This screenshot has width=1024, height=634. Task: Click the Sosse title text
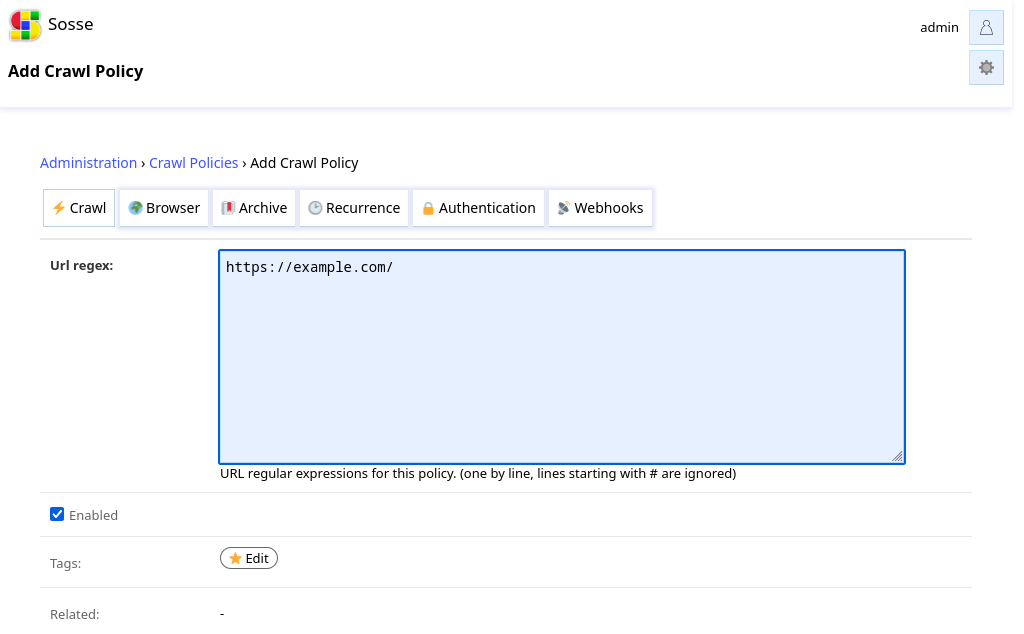click(71, 24)
